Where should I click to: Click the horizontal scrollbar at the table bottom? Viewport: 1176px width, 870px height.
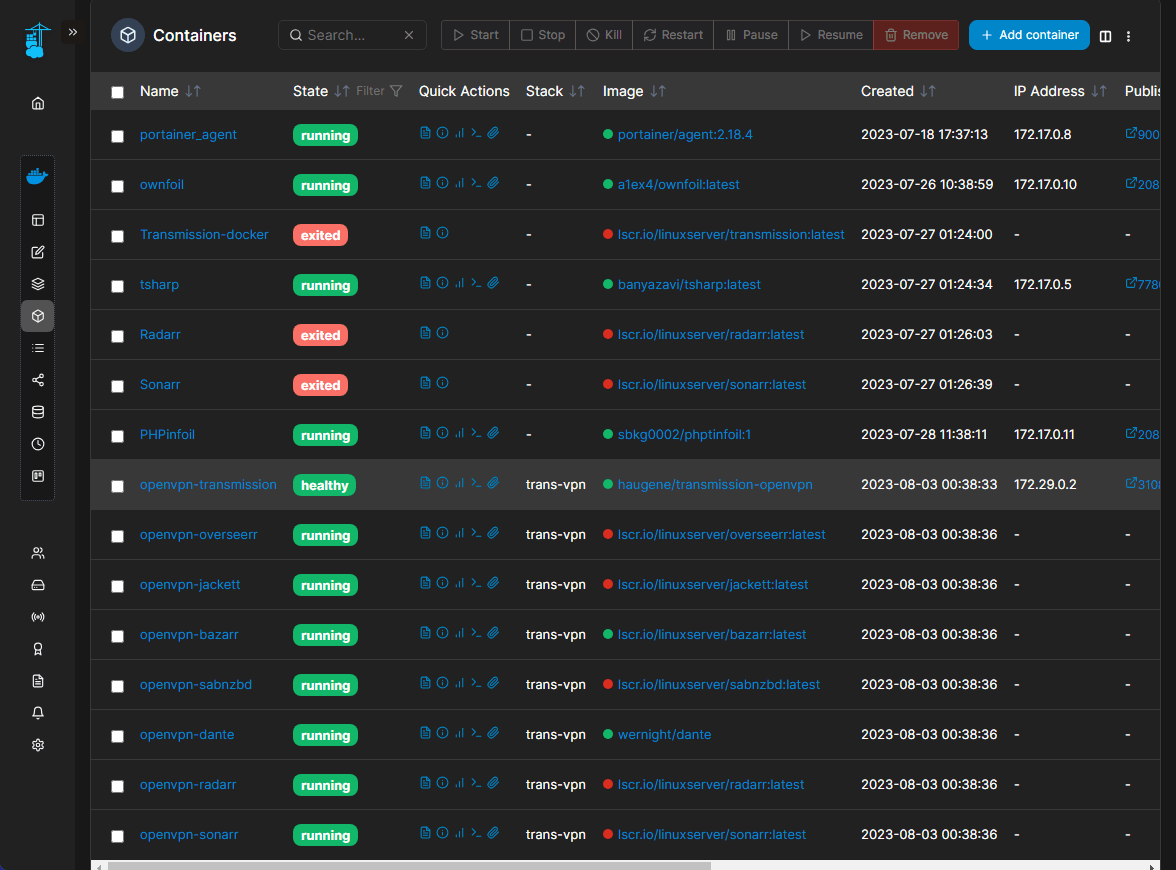click(x=409, y=866)
